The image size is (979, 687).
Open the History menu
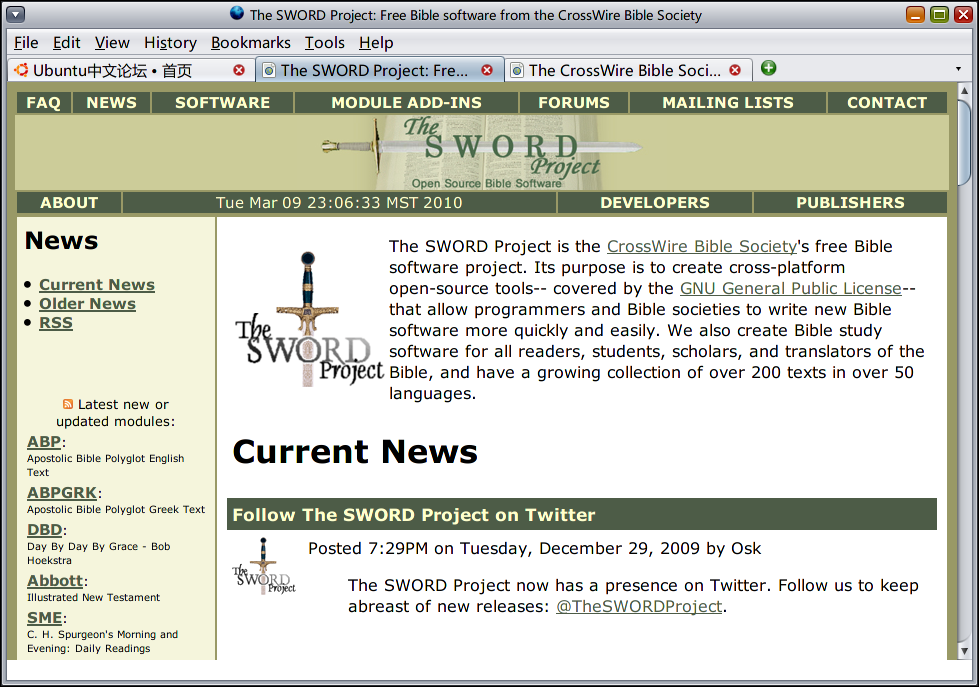coord(170,42)
